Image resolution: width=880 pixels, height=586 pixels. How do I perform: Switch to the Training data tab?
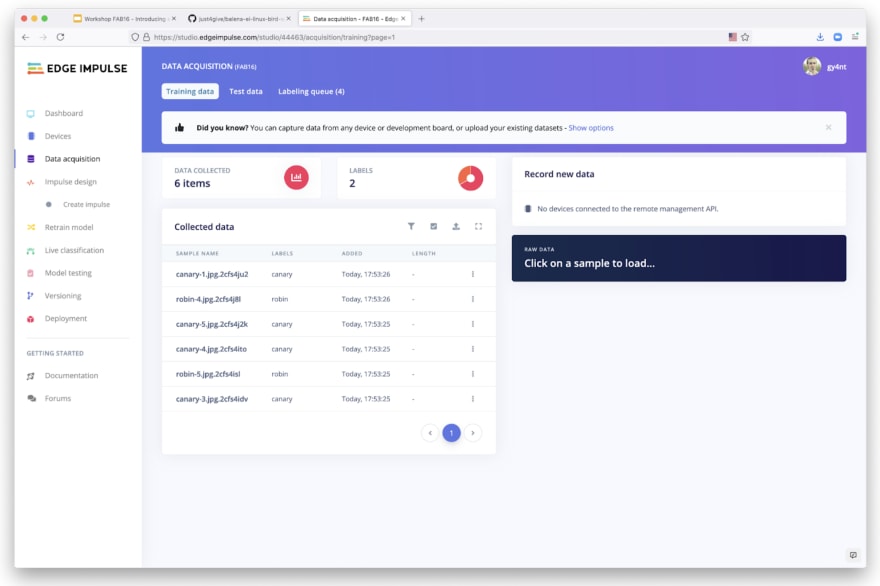[x=190, y=91]
